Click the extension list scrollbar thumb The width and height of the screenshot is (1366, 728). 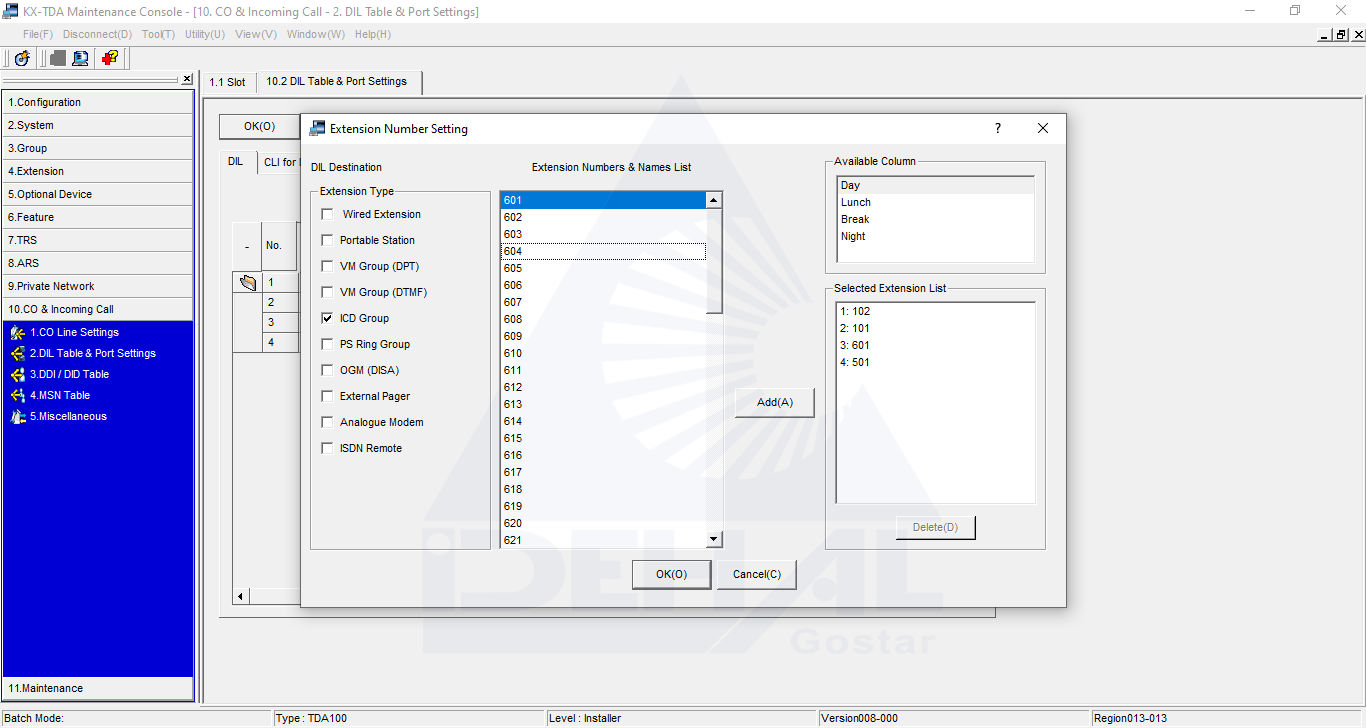click(x=714, y=261)
